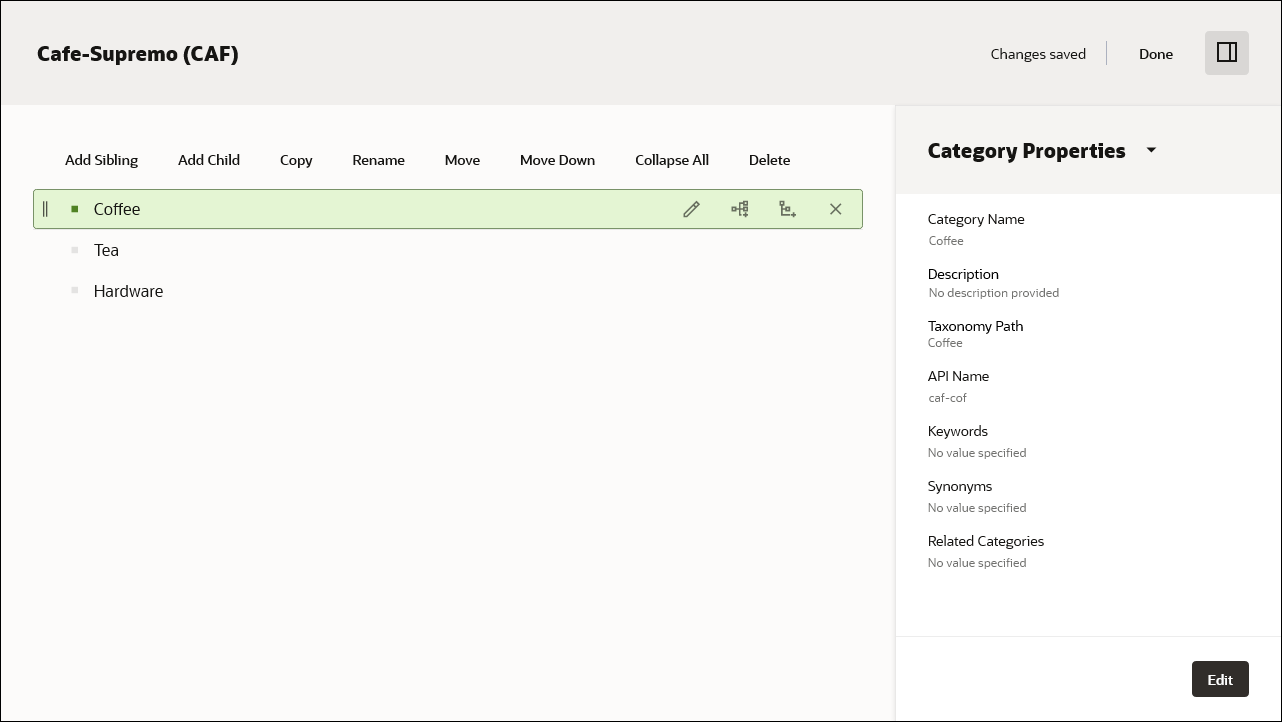1282x722 pixels.
Task: Click the drag handle beside Coffee
Action: pyautogui.click(x=45, y=209)
